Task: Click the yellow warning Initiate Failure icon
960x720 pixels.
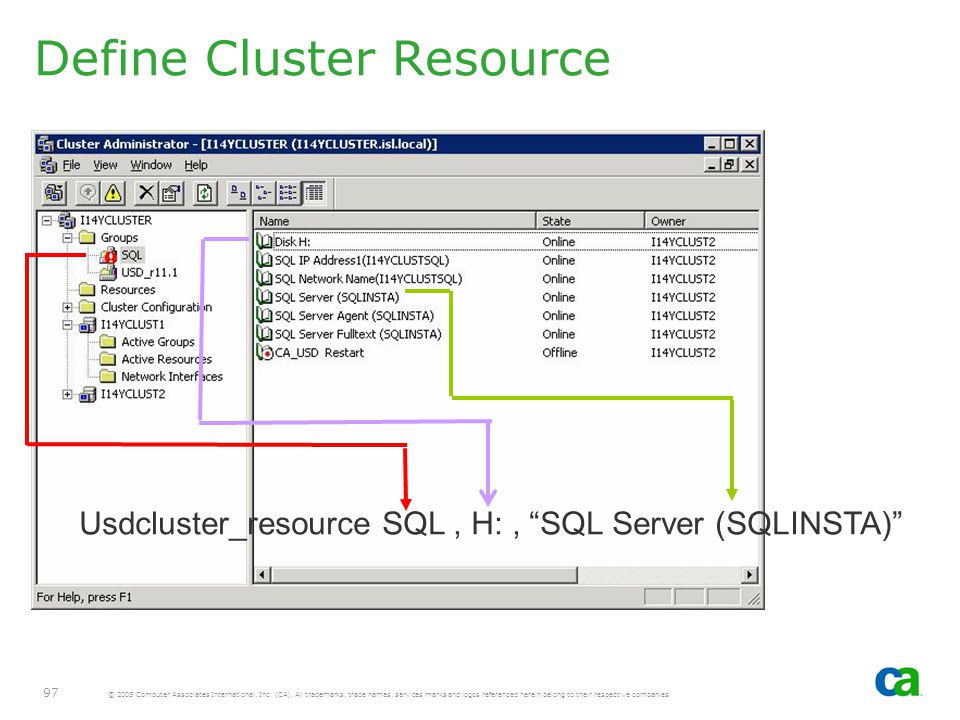Action: coord(113,193)
